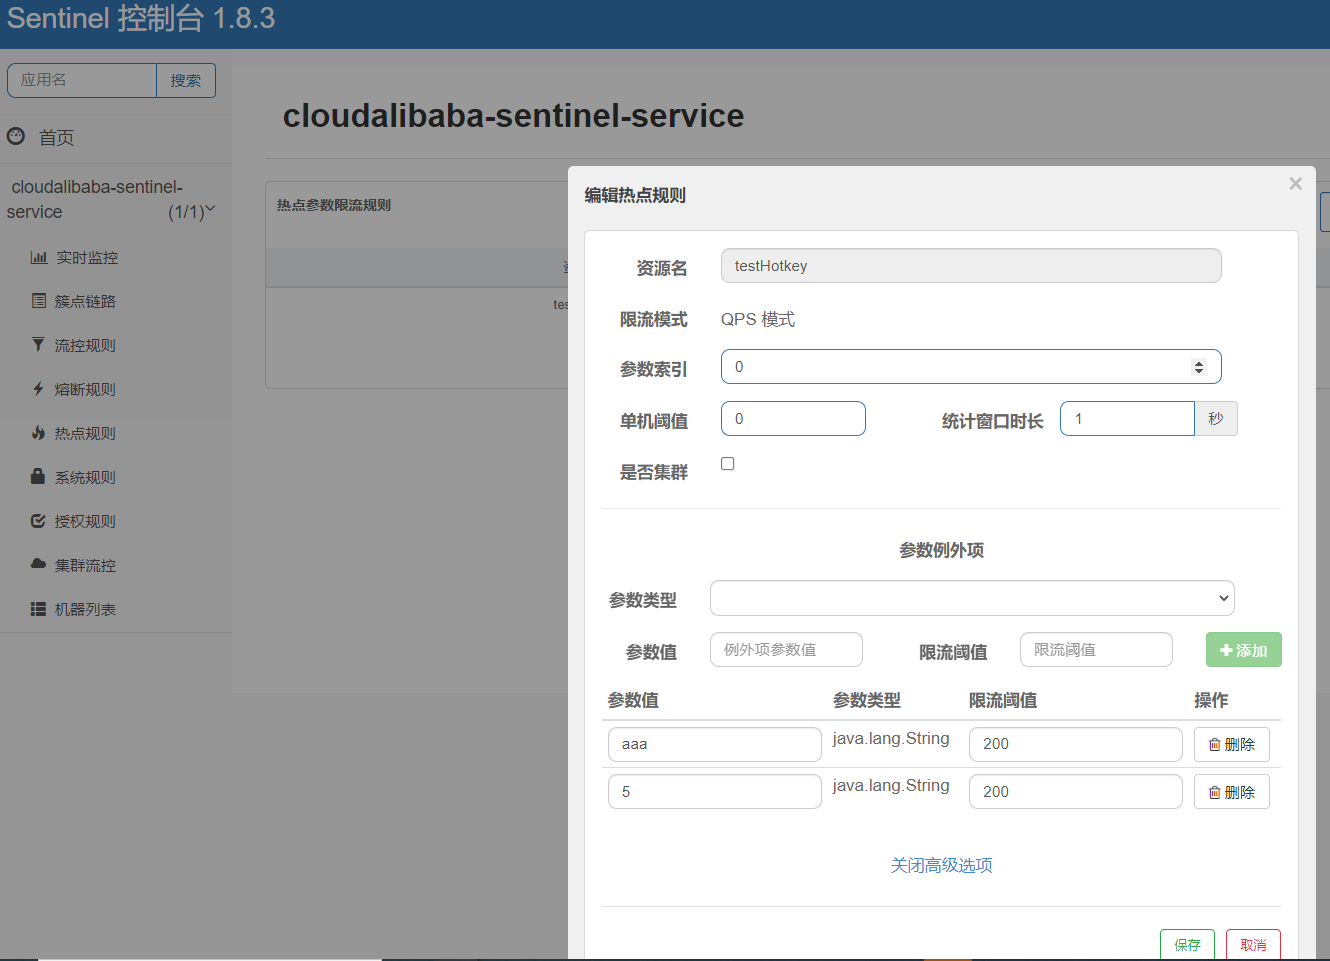Click the 参数索引 input field

pyautogui.click(x=971, y=367)
